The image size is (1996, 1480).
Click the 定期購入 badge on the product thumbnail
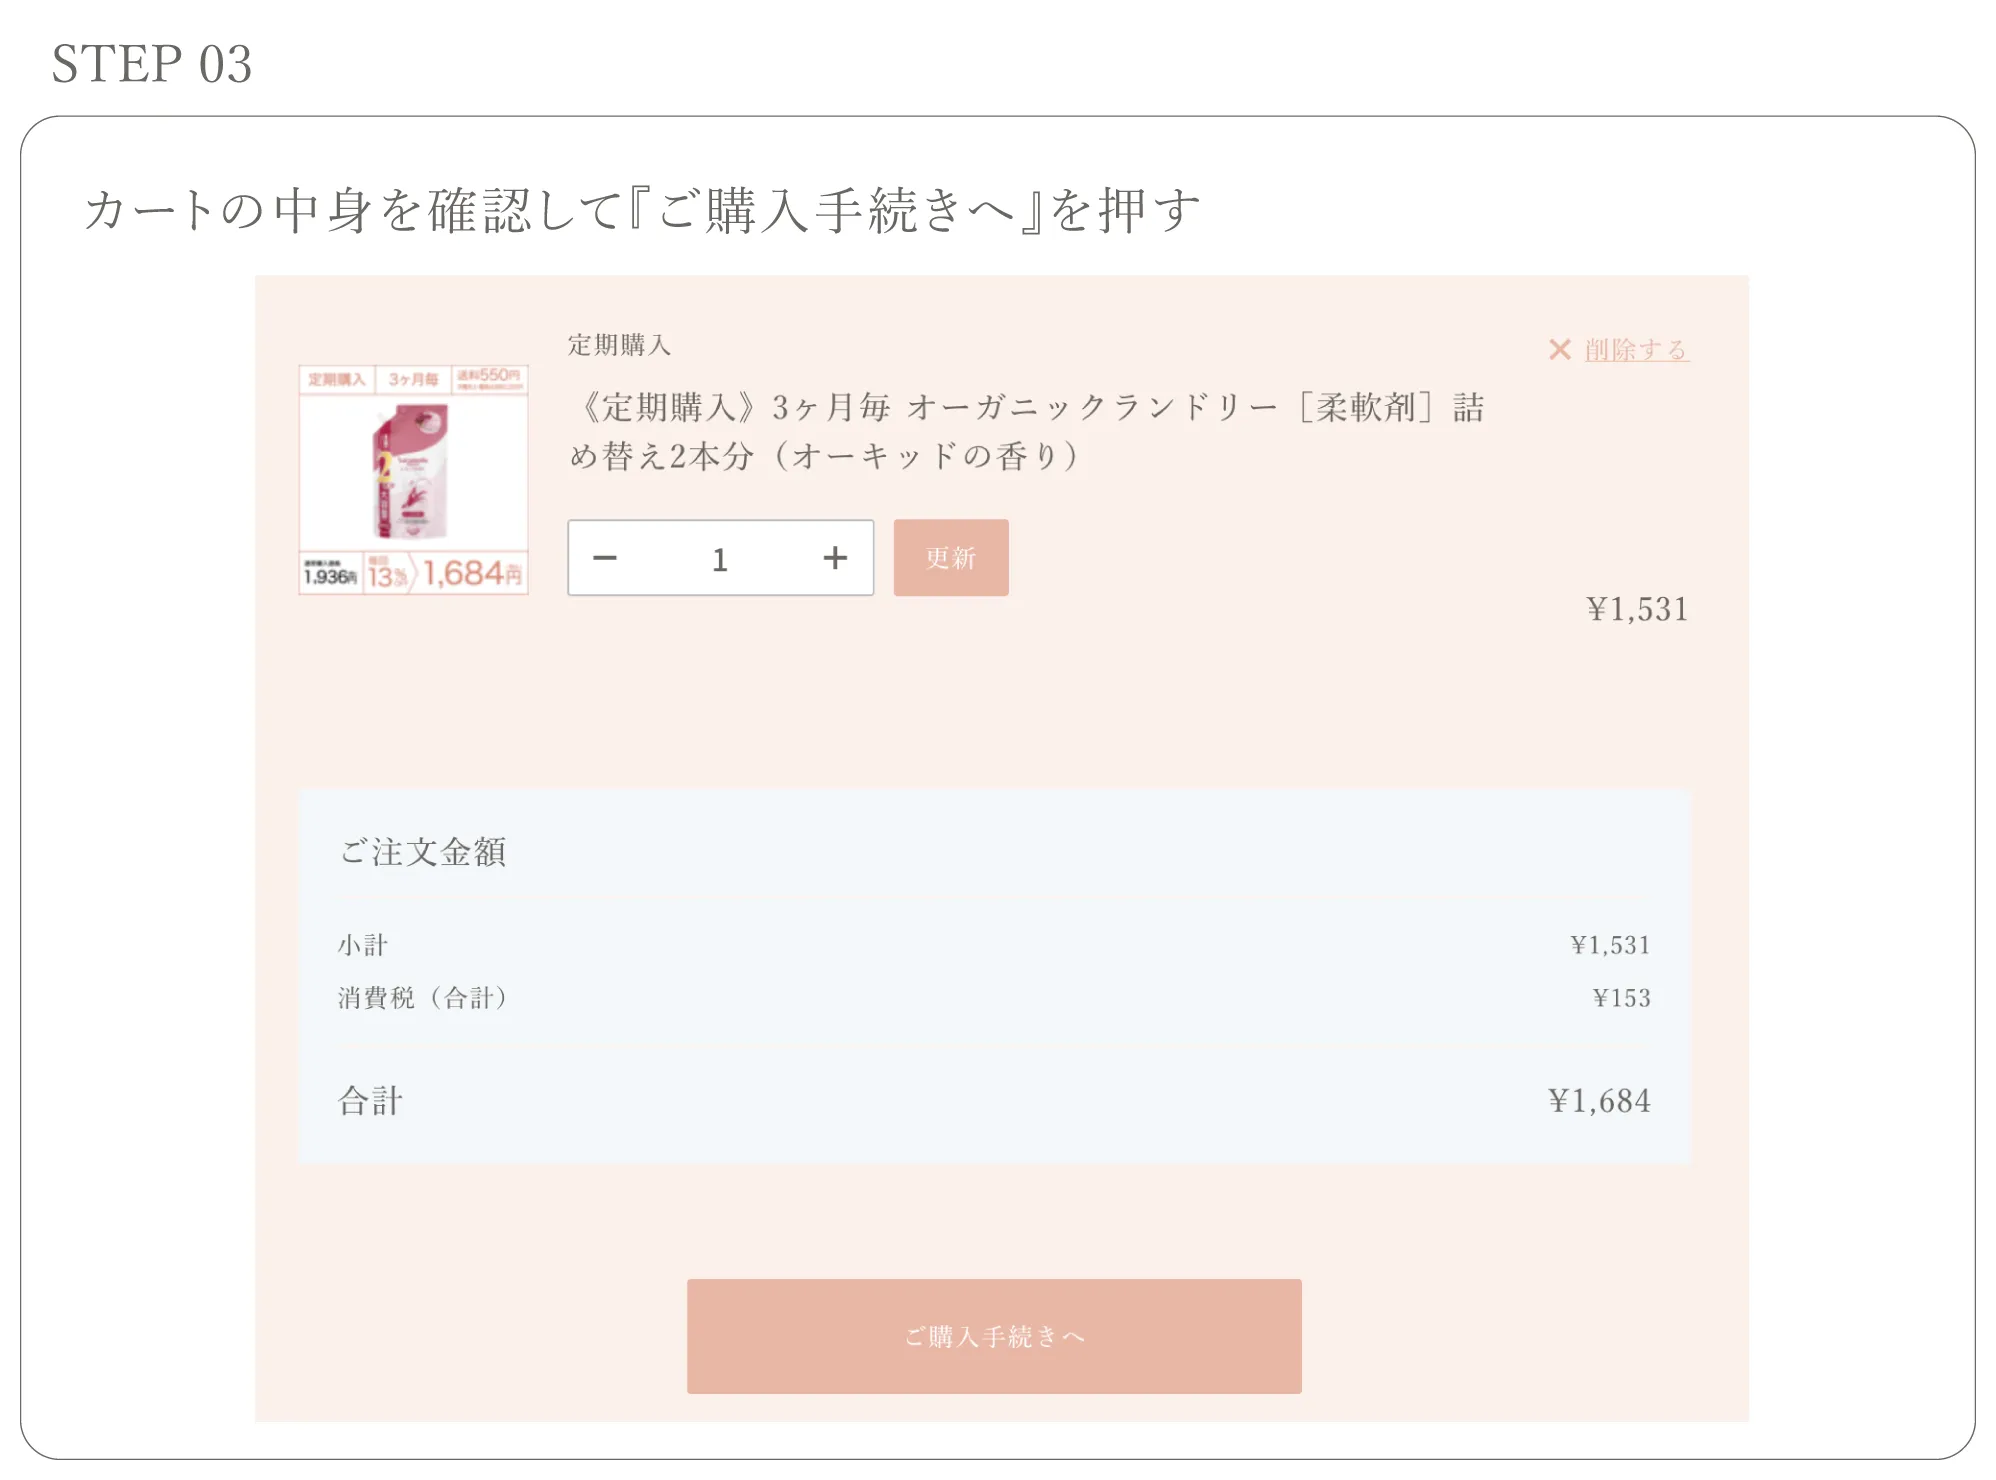(x=337, y=378)
